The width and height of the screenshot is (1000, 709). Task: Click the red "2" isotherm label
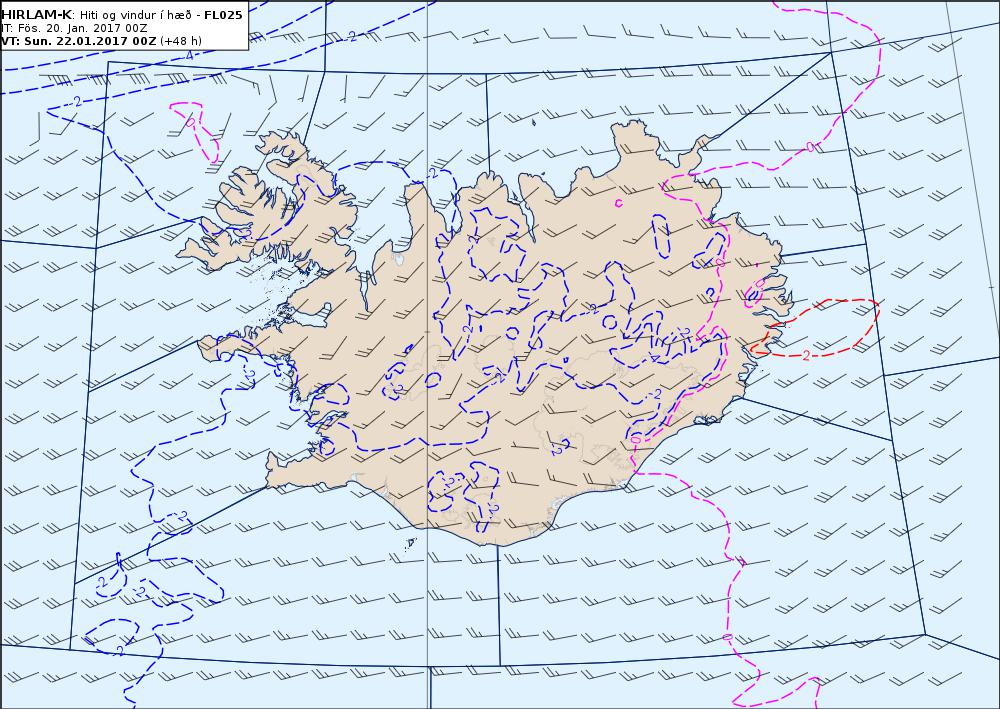[x=806, y=356]
